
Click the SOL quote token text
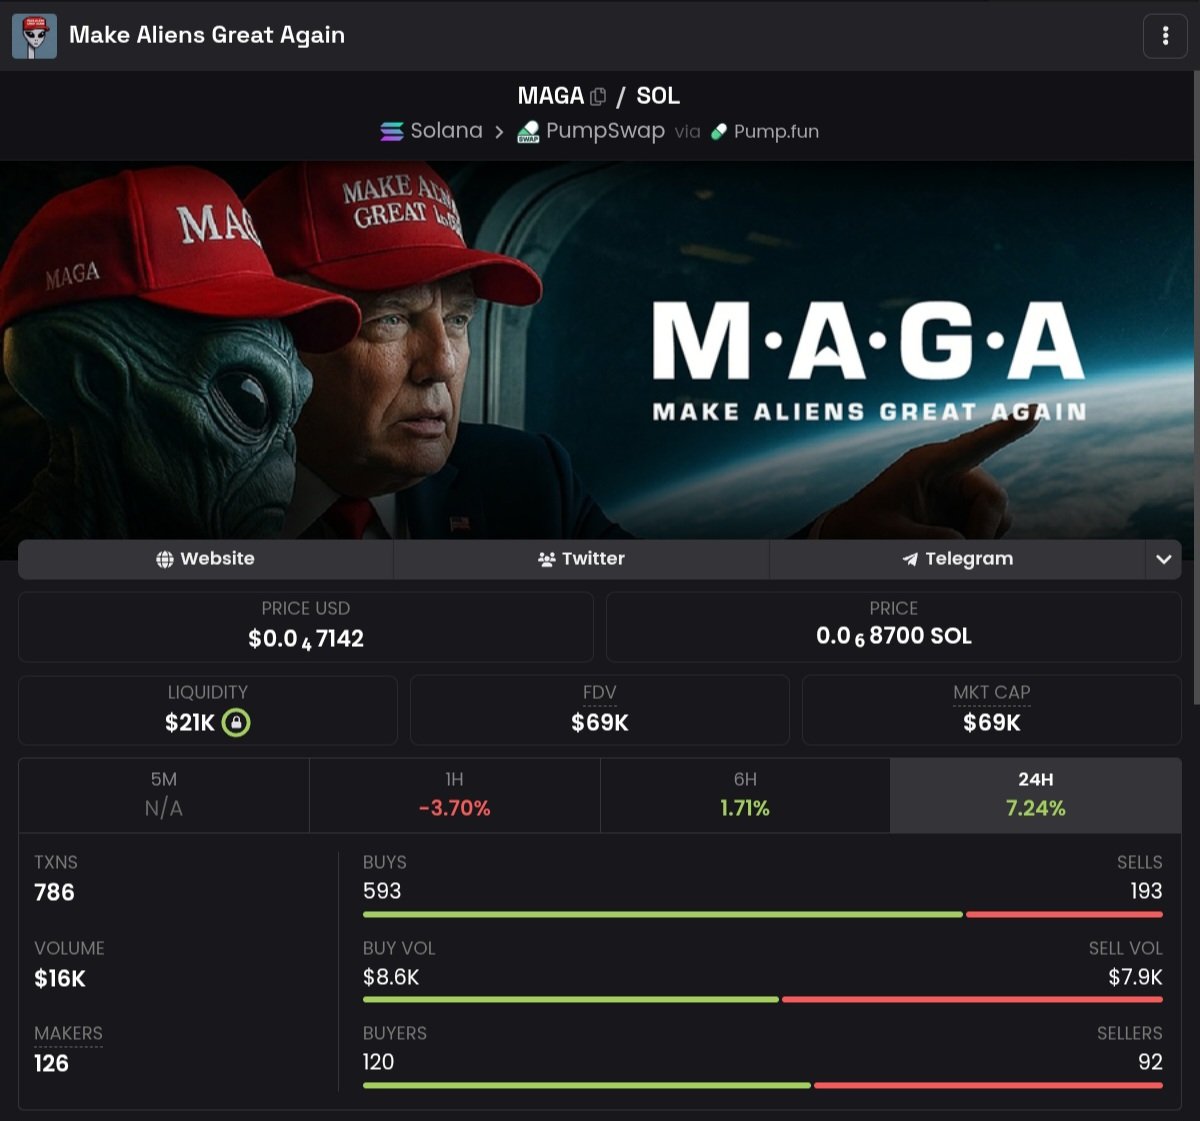[658, 96]
